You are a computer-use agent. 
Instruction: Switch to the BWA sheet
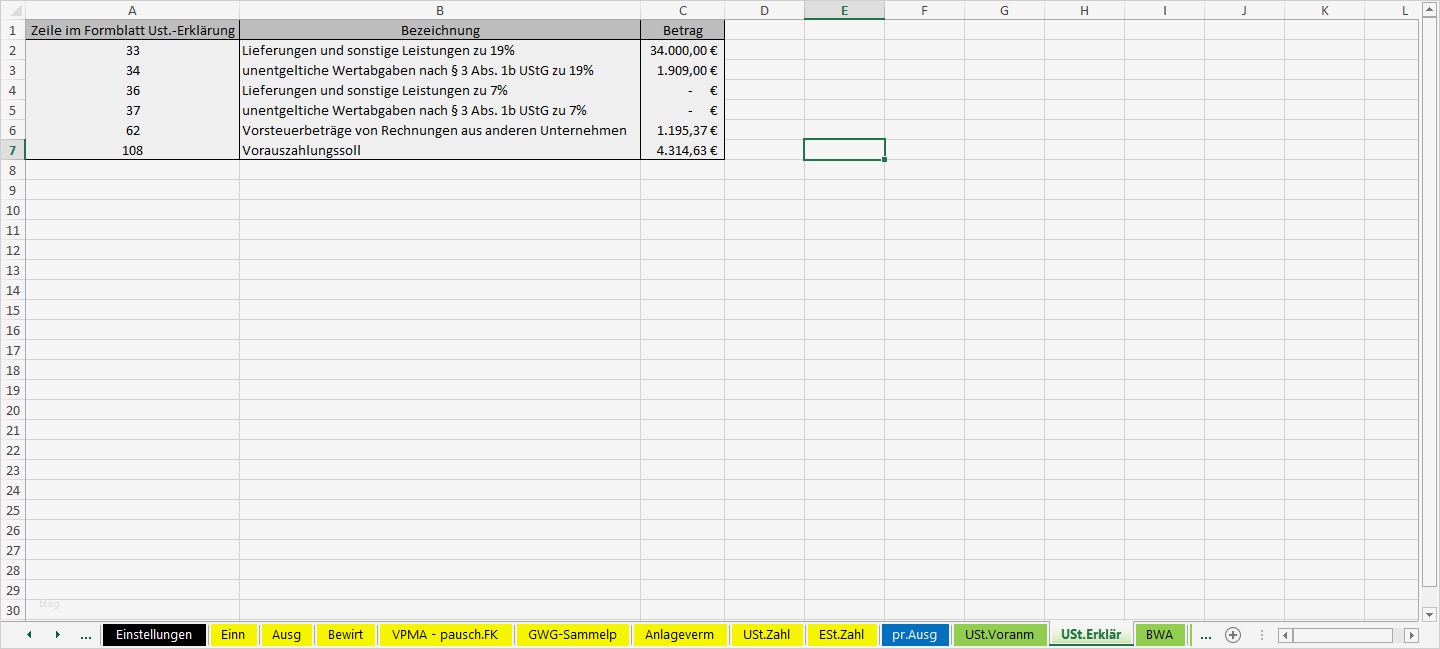click(1160, 634)
